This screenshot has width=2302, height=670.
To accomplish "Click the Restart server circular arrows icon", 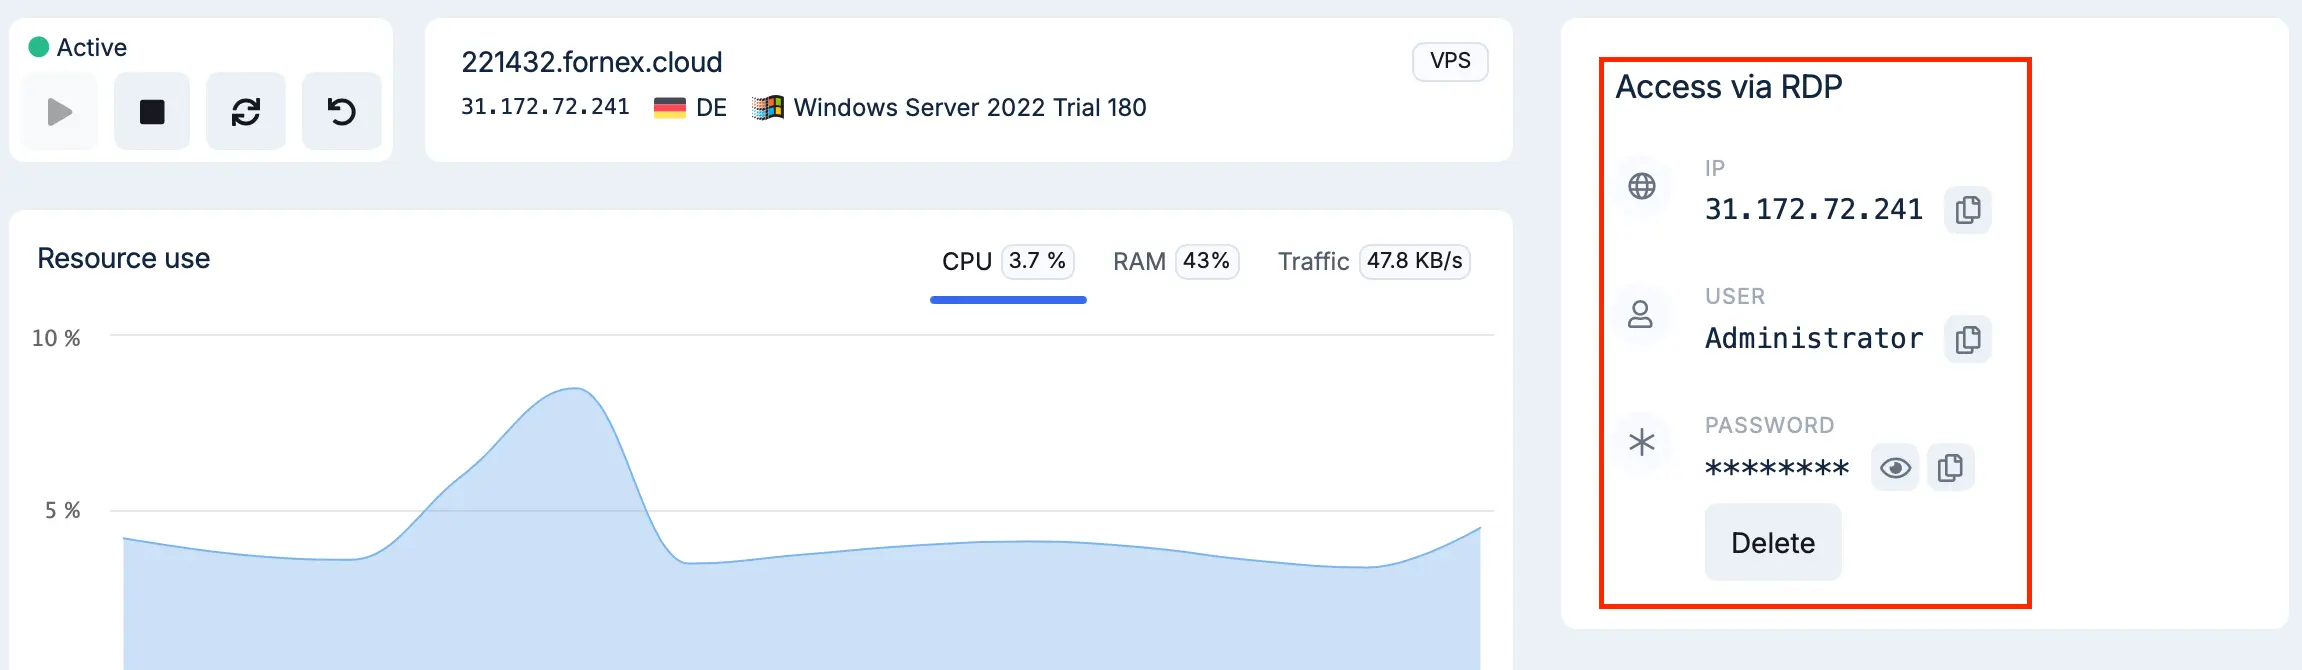I will pos(246,112).
